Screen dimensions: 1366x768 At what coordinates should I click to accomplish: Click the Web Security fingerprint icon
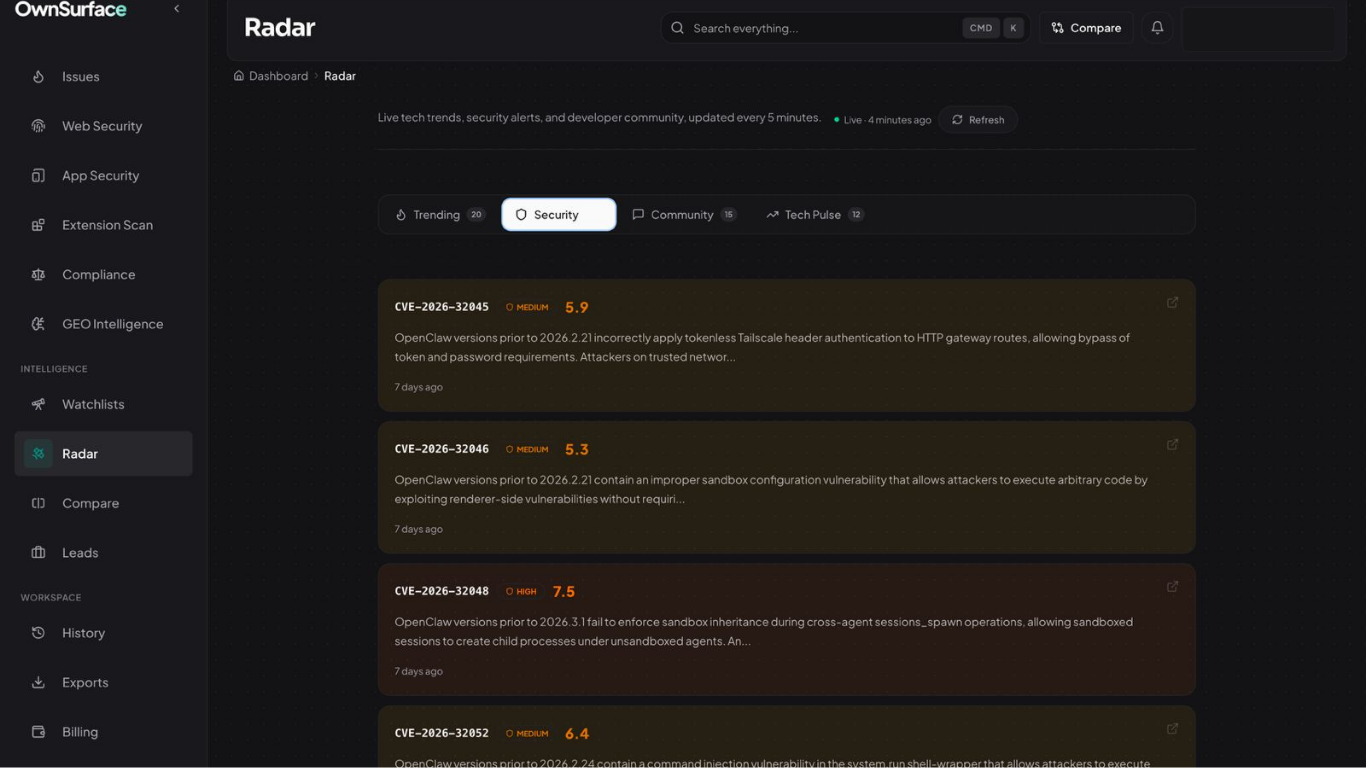point(38,126)
